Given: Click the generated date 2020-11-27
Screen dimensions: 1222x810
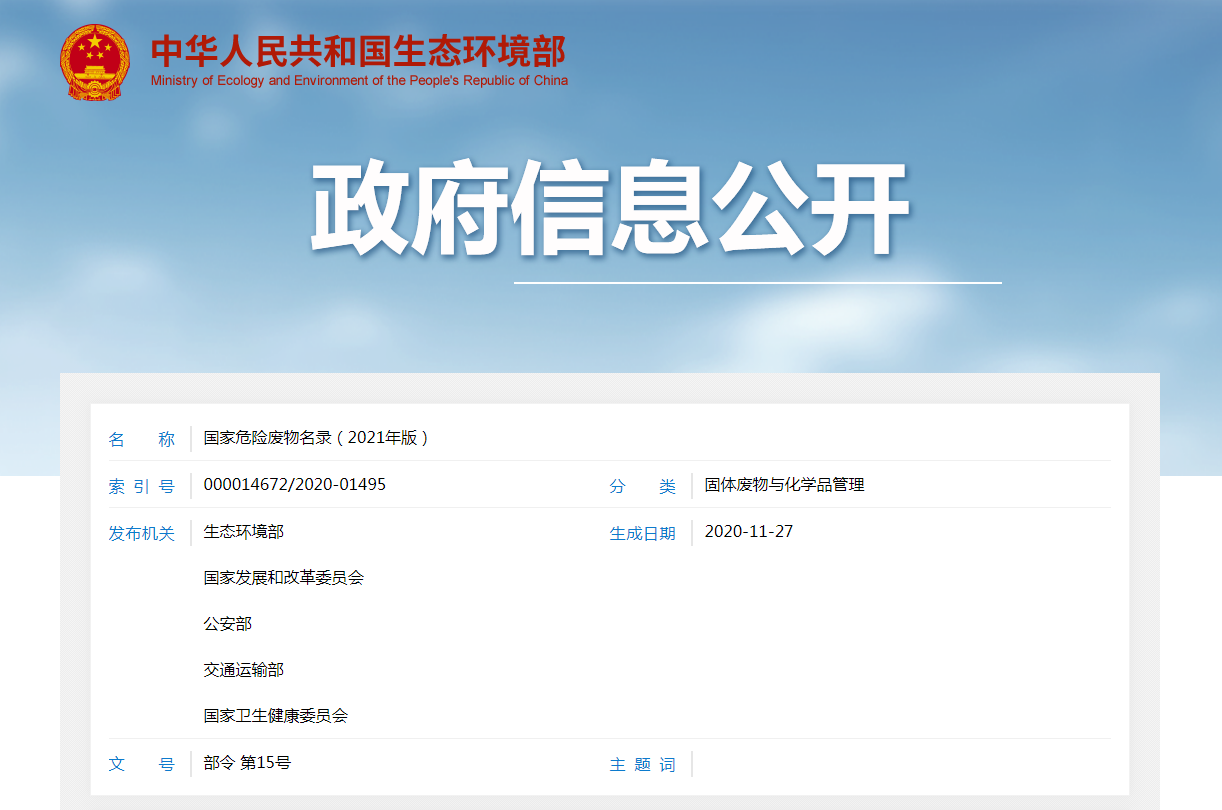Looking at the screenshot, I should tap(748, 532).
